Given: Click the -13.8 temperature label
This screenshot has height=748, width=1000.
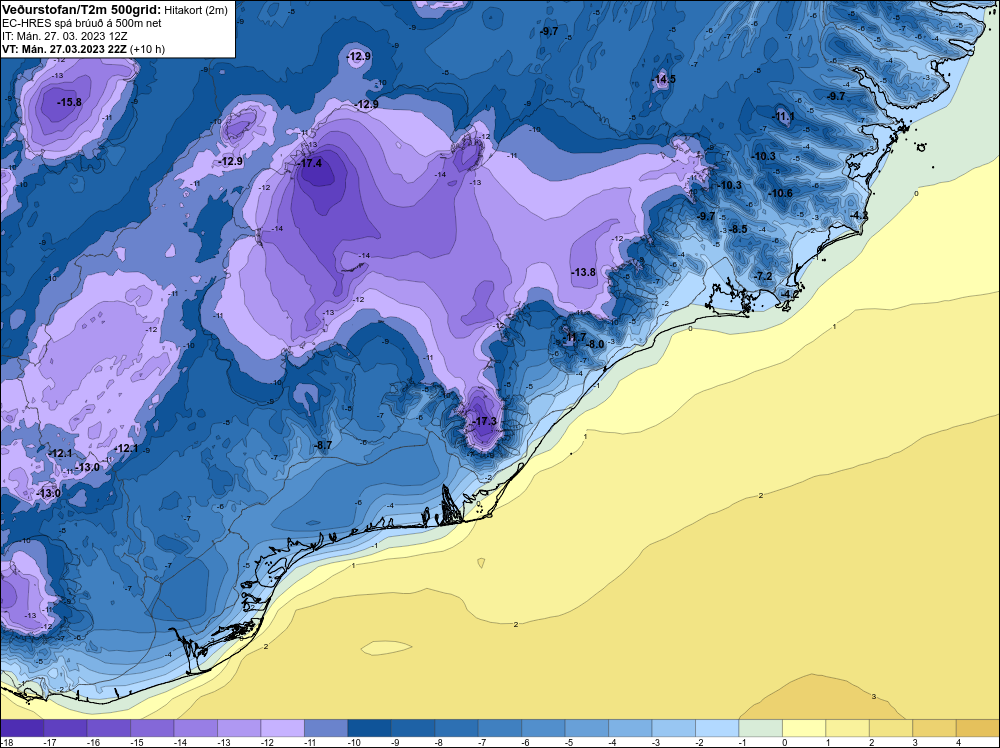Looking at the screenshot, I should (583, 272).
